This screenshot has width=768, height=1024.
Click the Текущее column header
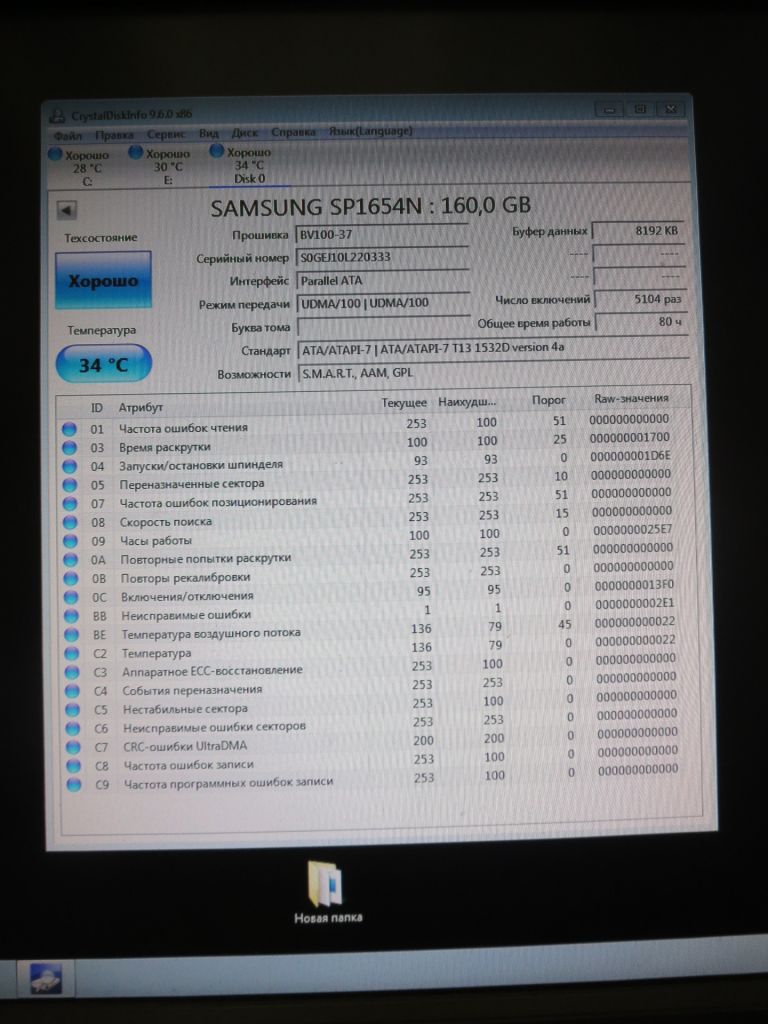click(x=404, y=403)
